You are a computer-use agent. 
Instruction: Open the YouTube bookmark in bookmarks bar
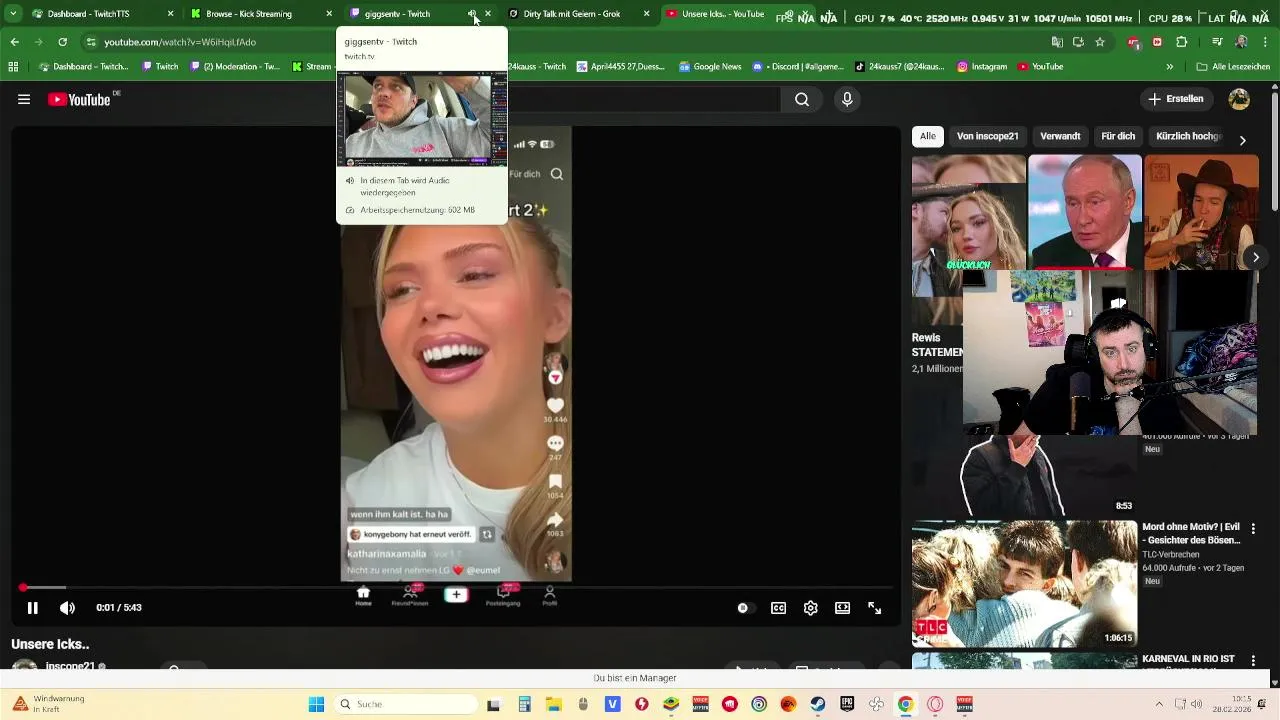click(x=1040, y=67)
